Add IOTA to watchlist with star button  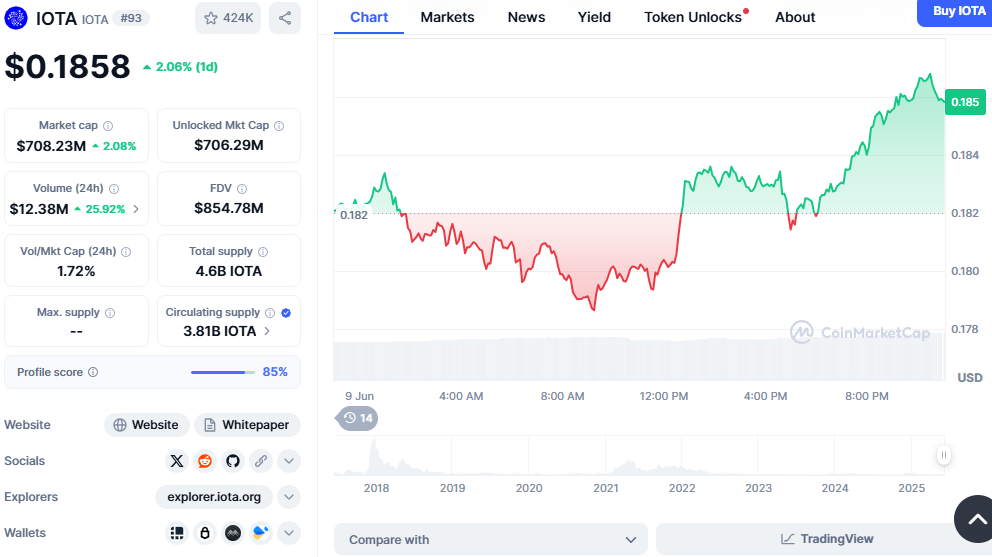tap(228, 18)
